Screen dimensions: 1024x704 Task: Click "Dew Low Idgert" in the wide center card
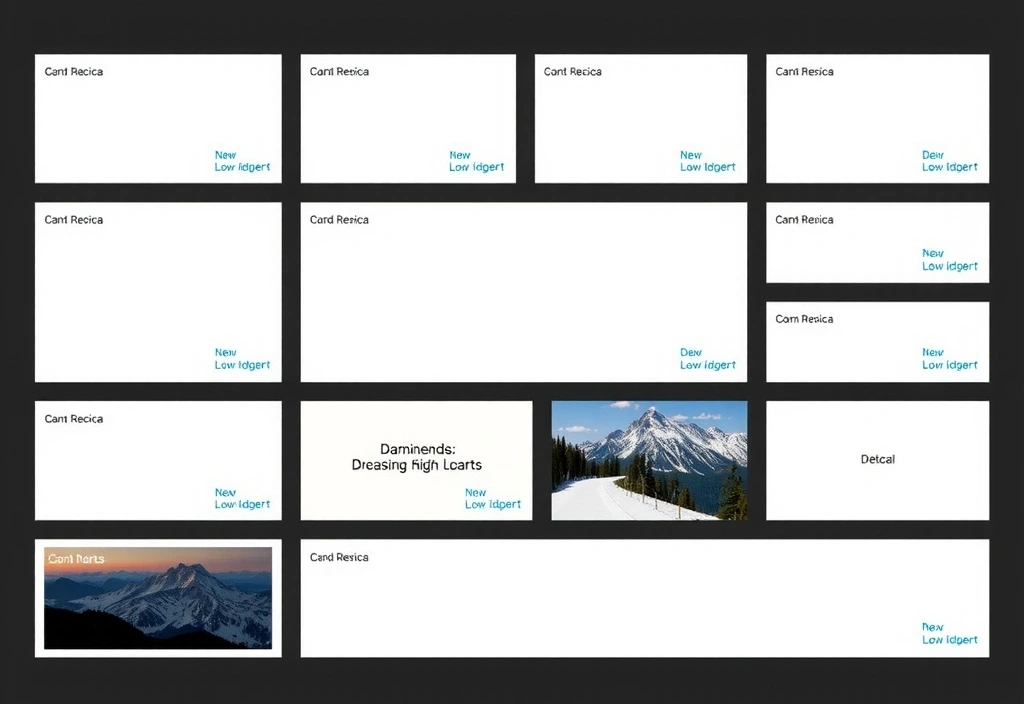(707, 359)
